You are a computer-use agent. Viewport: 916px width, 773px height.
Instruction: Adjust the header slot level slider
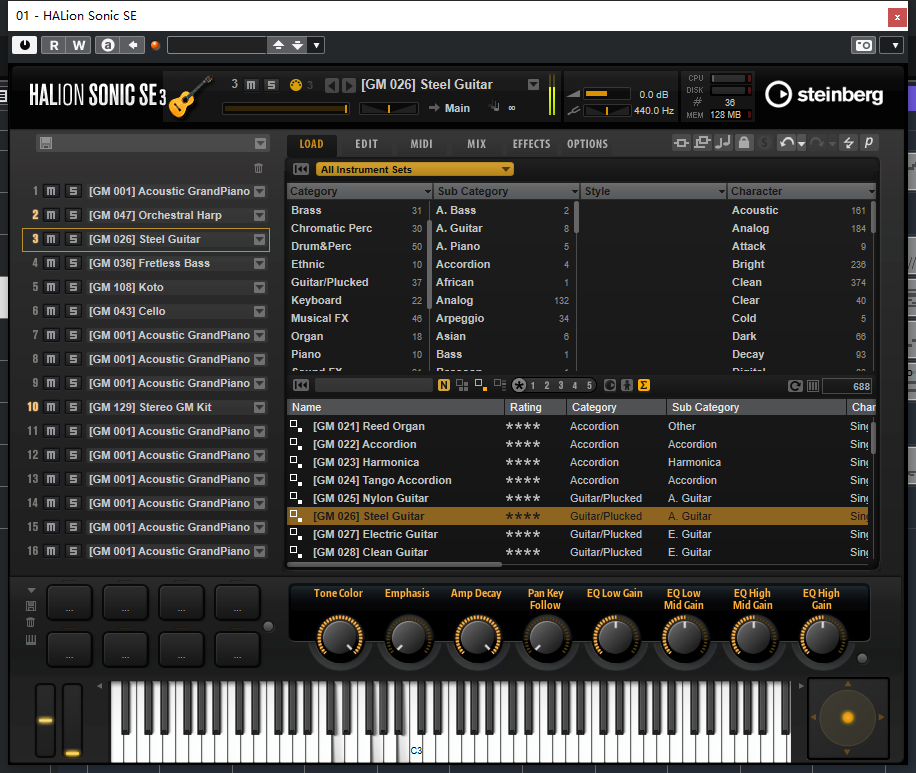click(x=286, y=108)
